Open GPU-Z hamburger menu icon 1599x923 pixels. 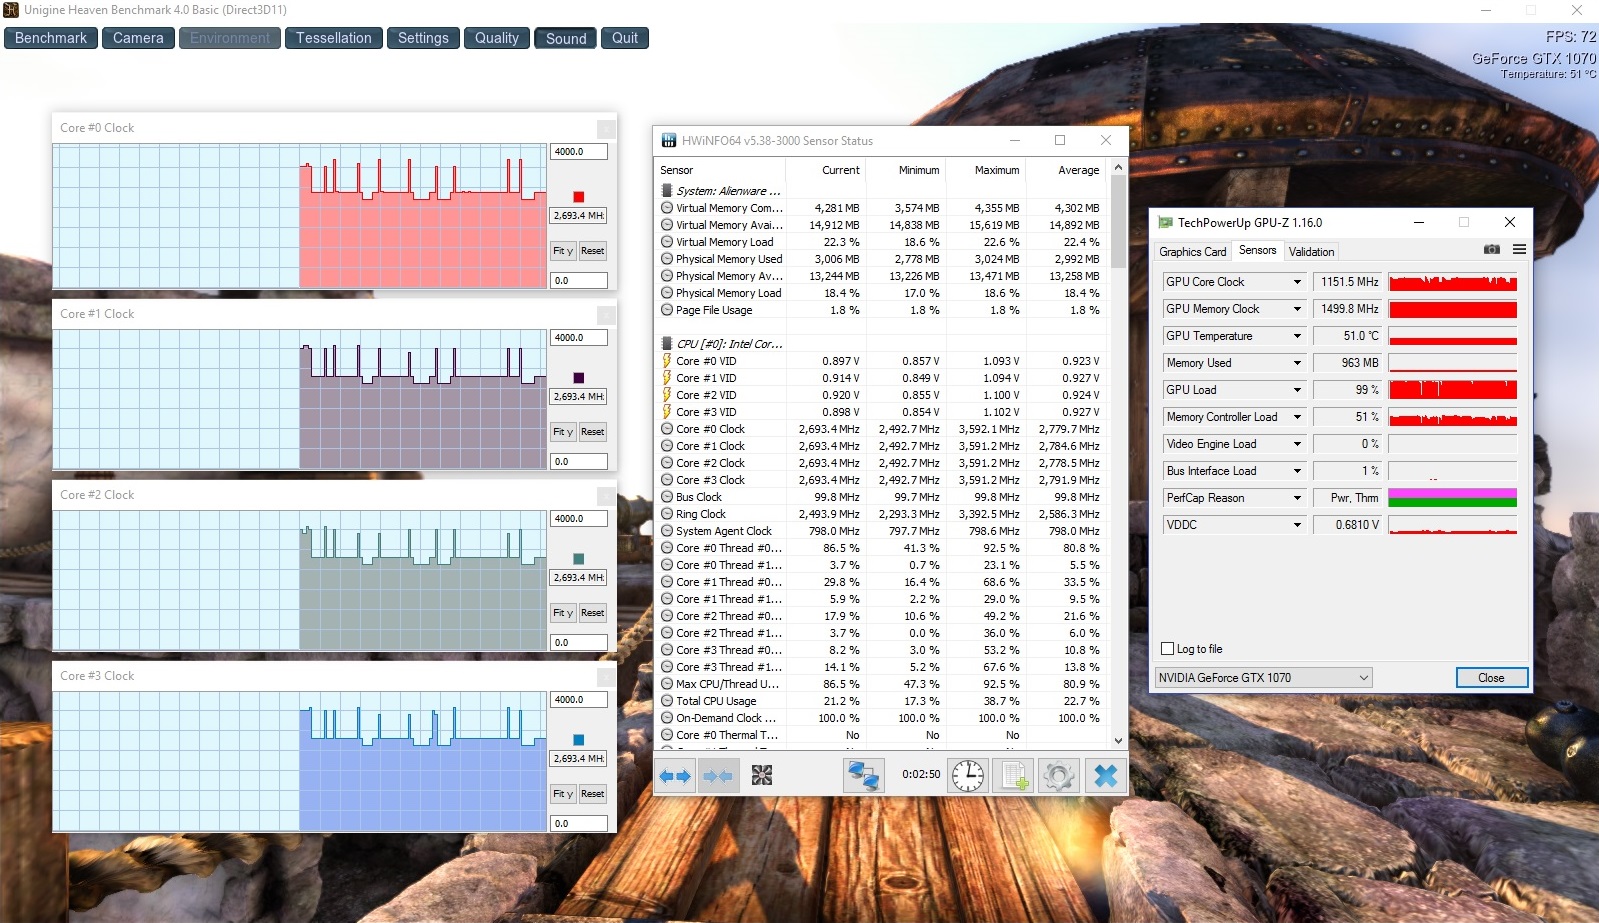[1519, 250]
